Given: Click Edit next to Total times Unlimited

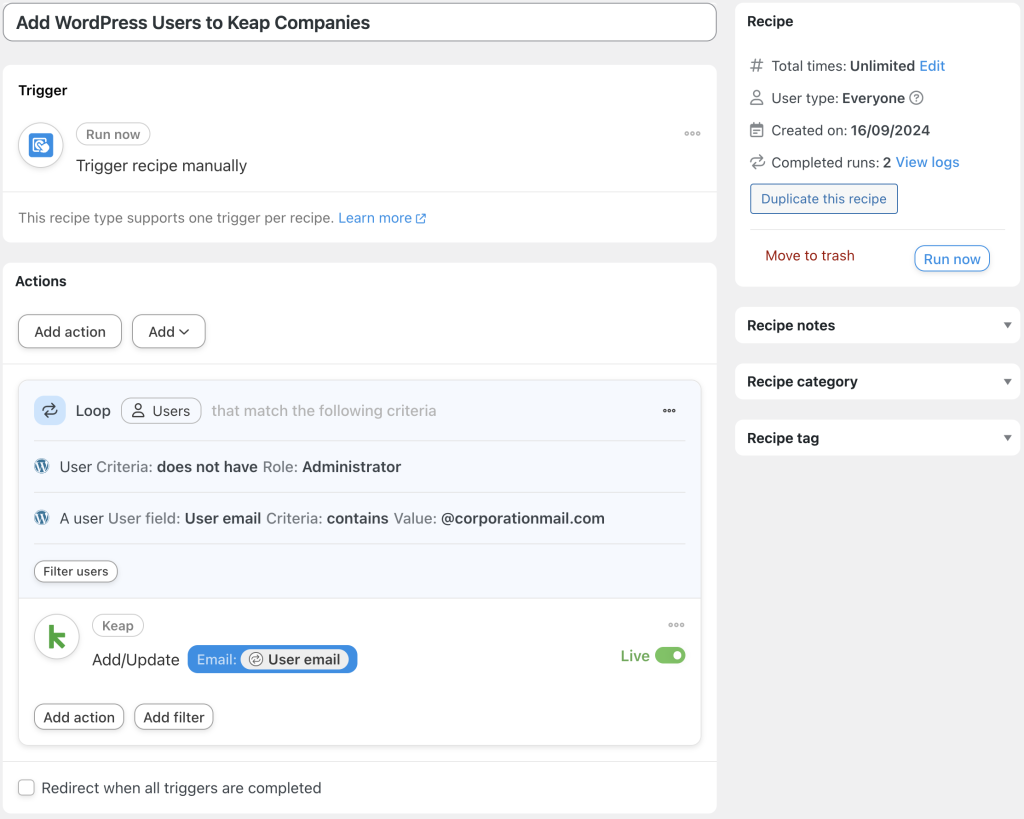Looking at the screenshot, I should click(932, 66).
